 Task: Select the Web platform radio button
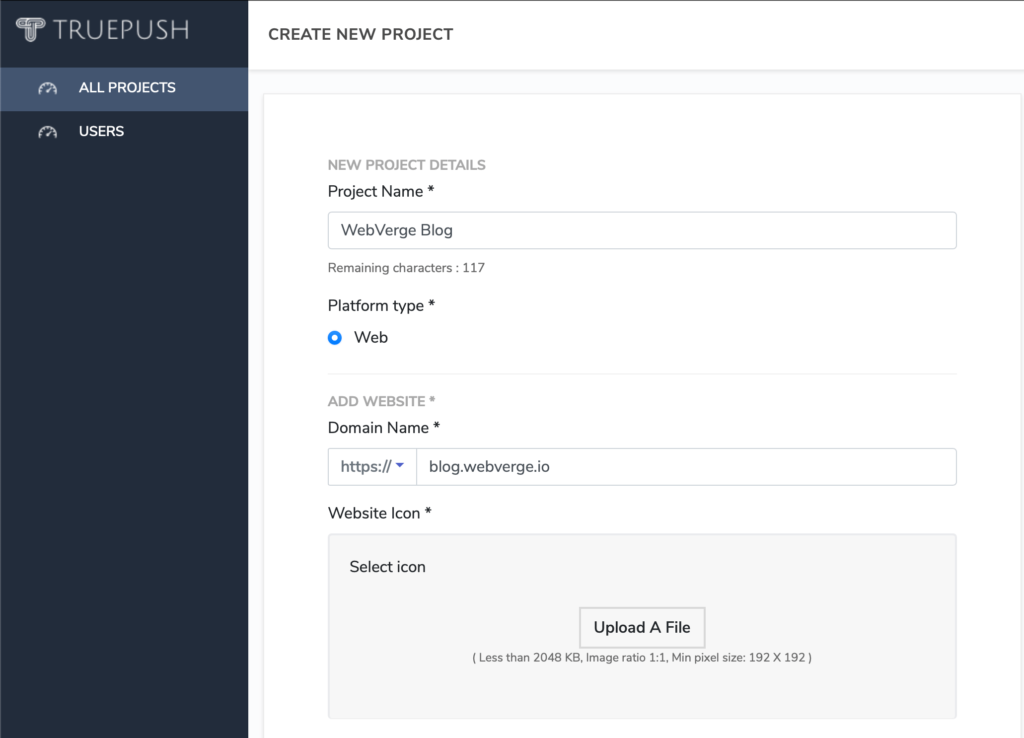coord(334,337)
